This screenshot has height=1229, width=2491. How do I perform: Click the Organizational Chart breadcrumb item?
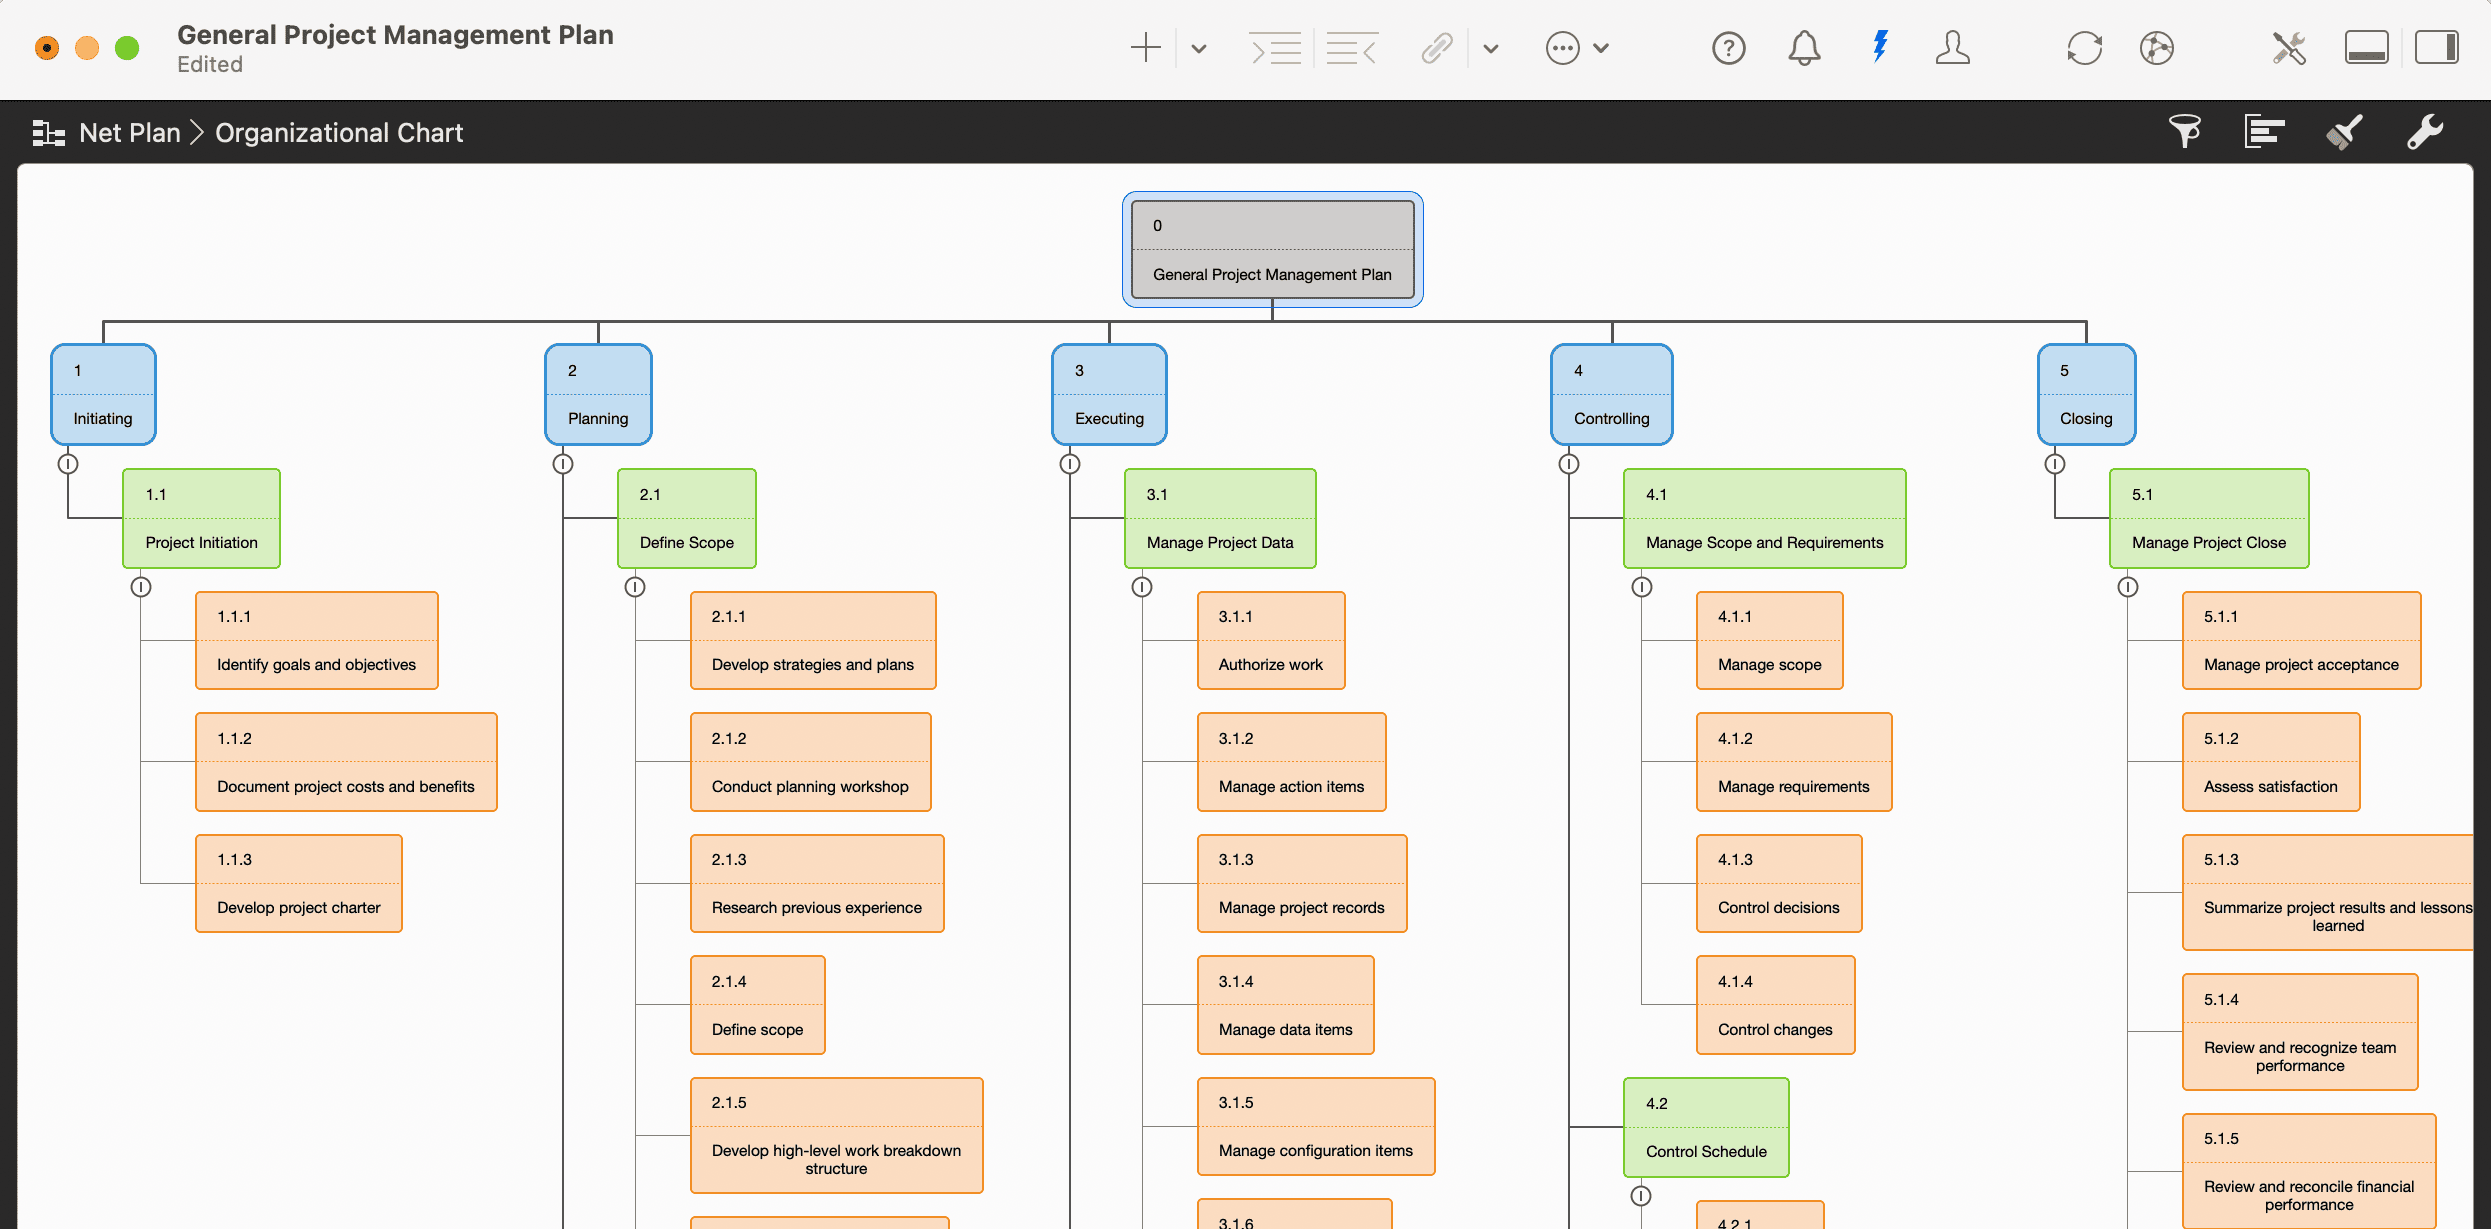pyautogui.click(x=339, y=131)
